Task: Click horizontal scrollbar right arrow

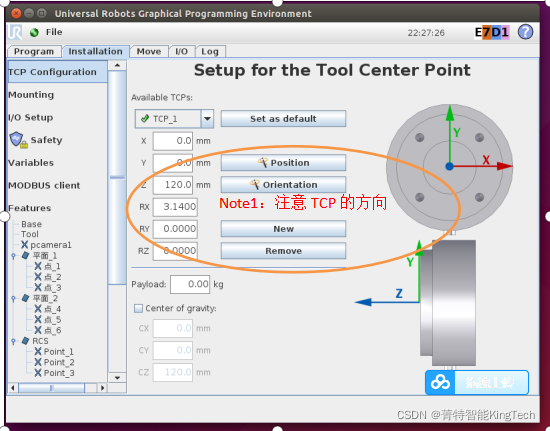Action: 102,388
